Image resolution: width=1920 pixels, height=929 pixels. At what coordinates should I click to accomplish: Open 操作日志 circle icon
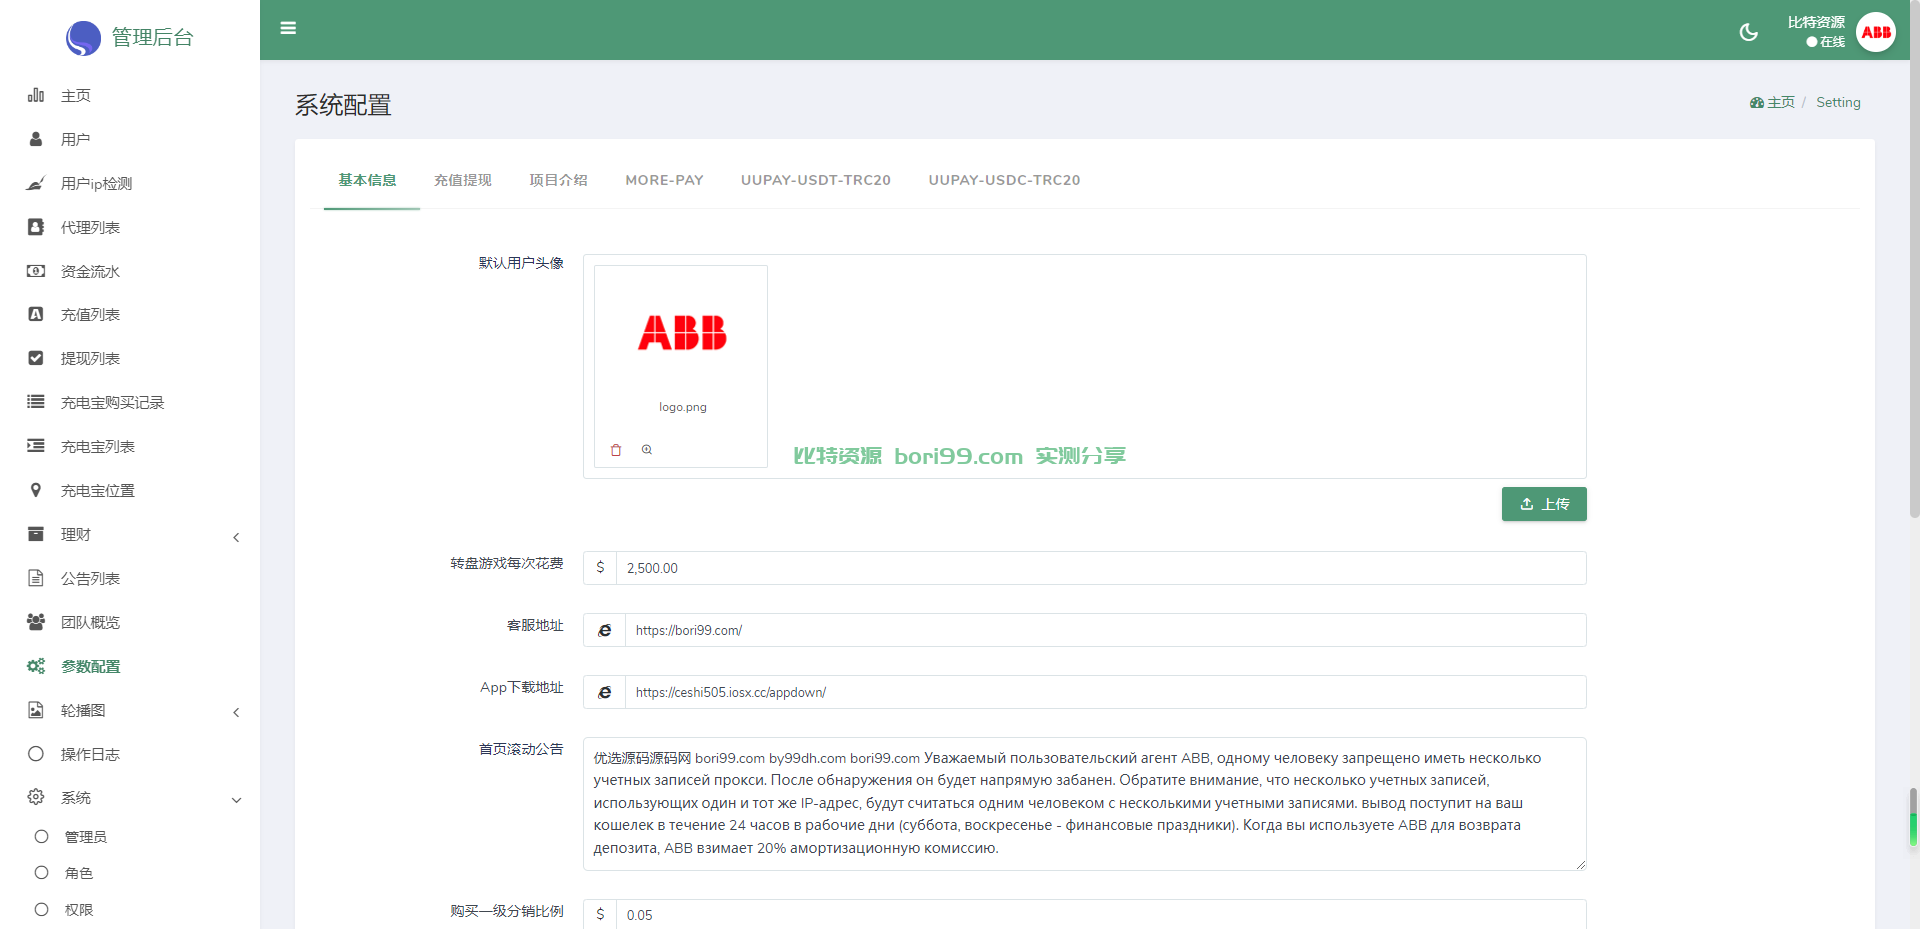coord(36,754)
